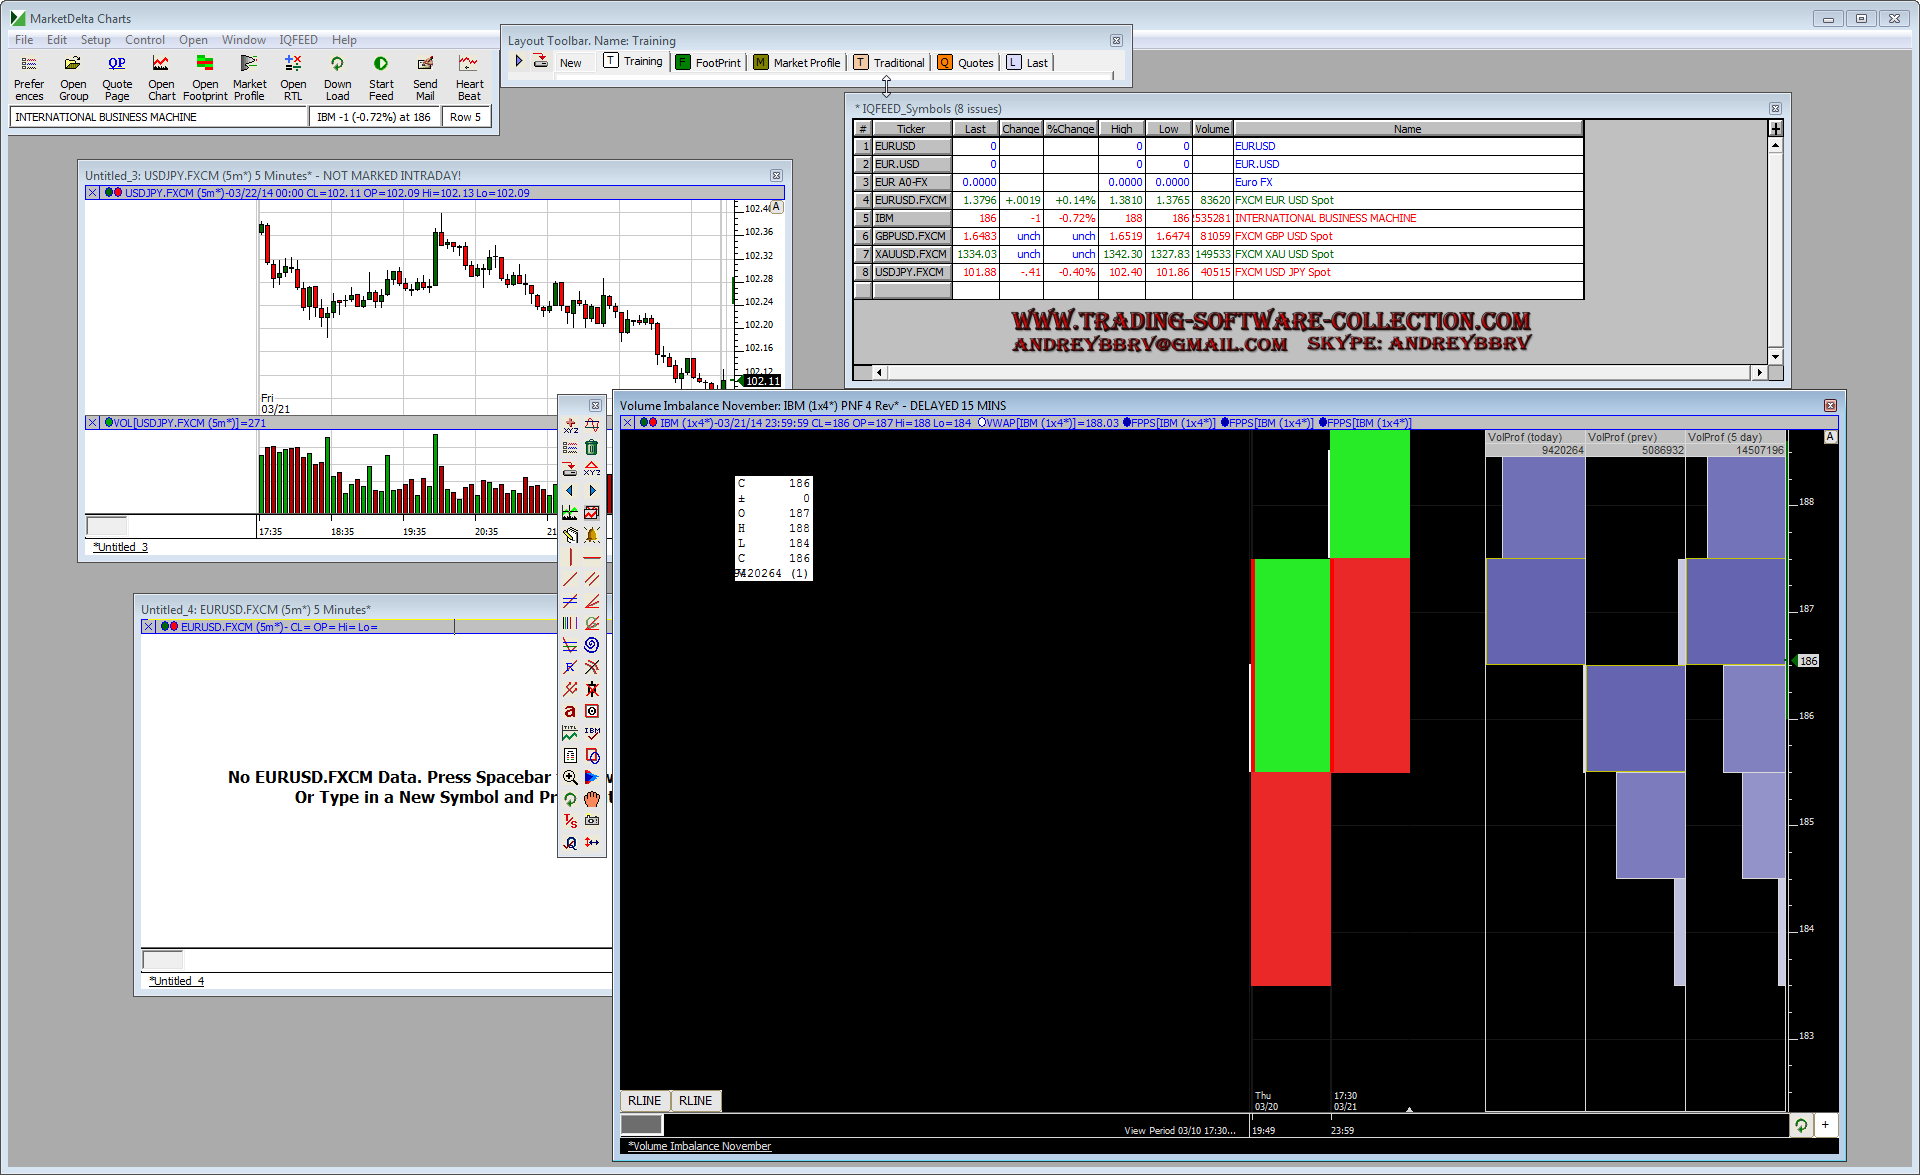This screenshot has height=1175, width=1920.
Task: Toggle the X box on USDJPY.FXCM series
Action: (92, 193)
